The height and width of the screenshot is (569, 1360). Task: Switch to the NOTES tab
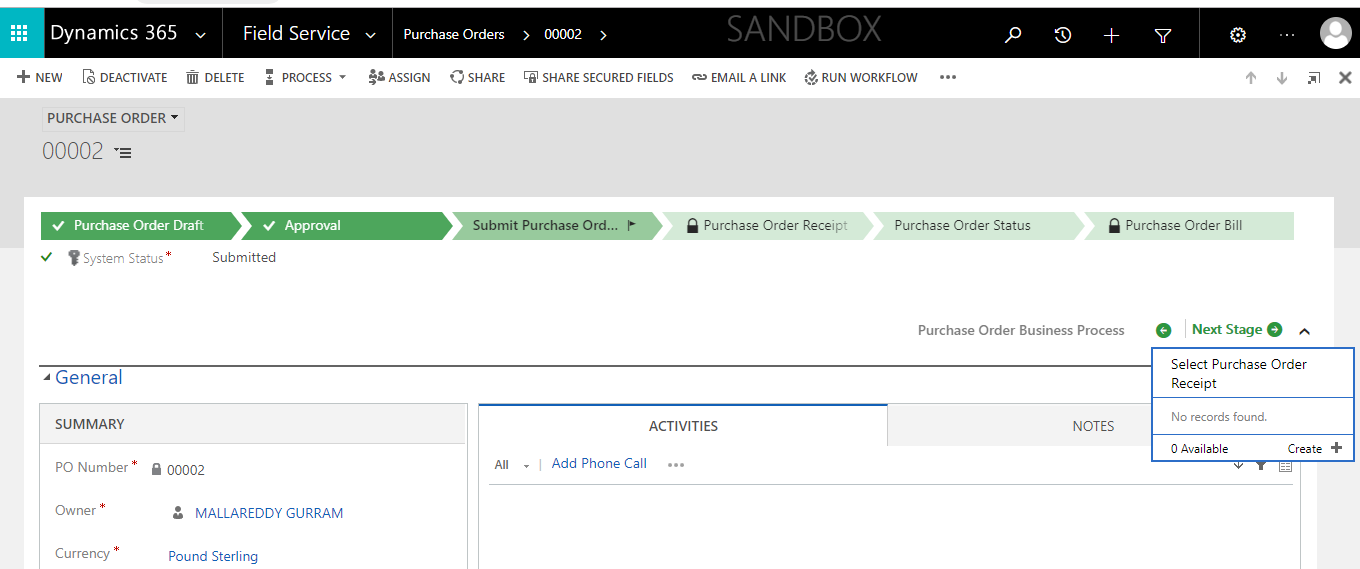(1093, 425)
